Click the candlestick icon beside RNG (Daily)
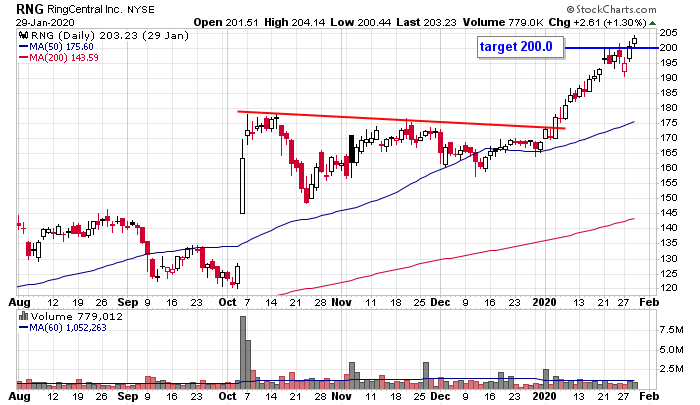The height and width of the screenshot is (405, 700). click(x=23, y=35)
